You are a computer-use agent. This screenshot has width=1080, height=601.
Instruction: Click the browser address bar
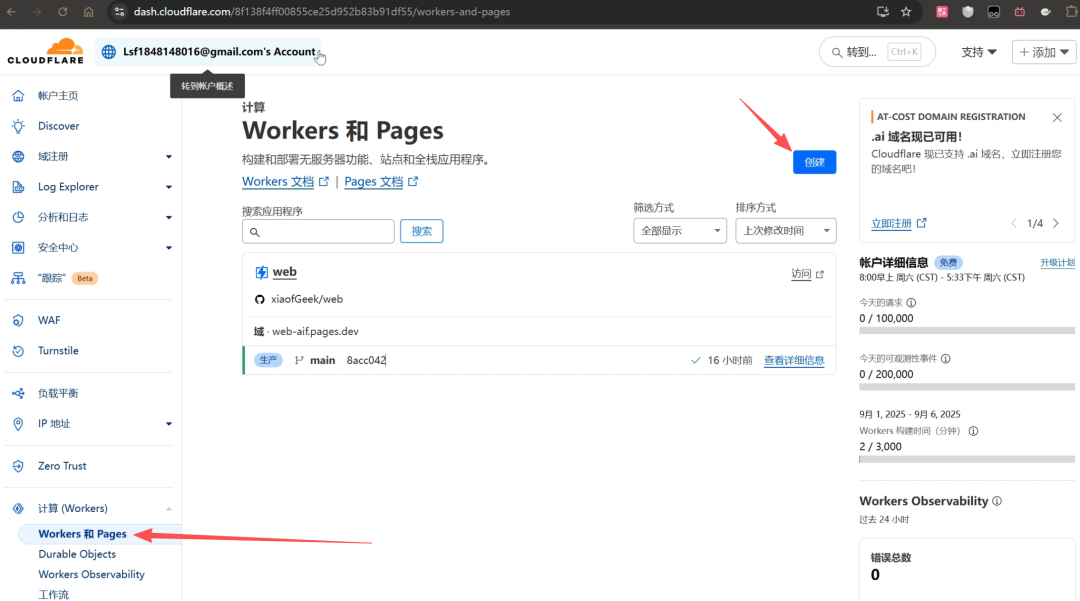[482, 12]
